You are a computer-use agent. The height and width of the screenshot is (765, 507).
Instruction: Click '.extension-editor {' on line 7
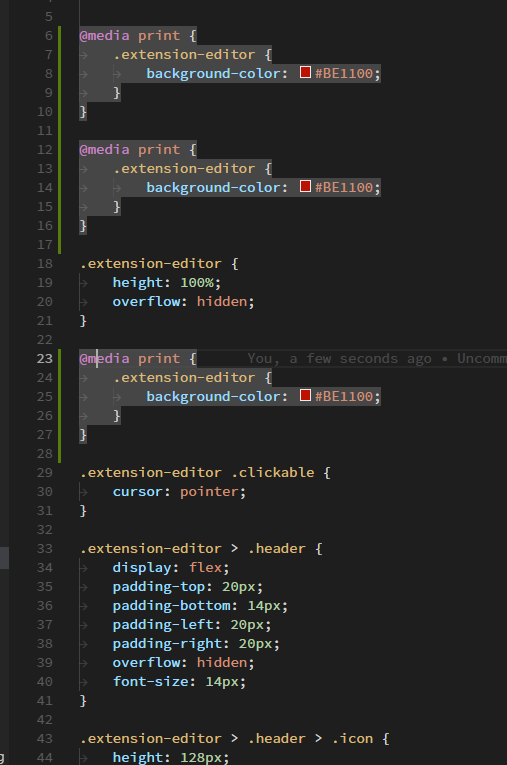(192, 55)
